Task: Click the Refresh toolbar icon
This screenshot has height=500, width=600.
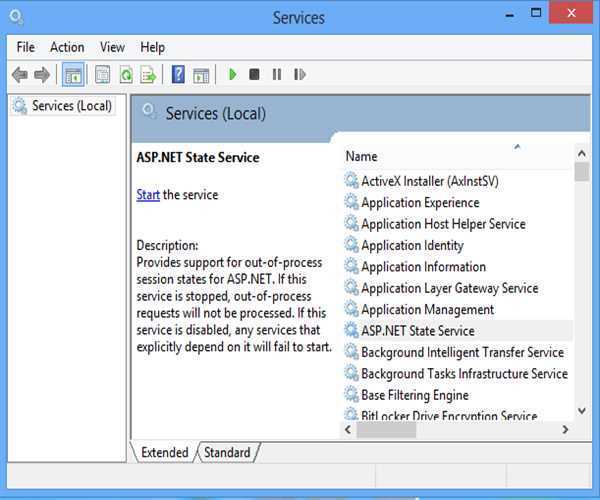Action: (x=126, y=75)
